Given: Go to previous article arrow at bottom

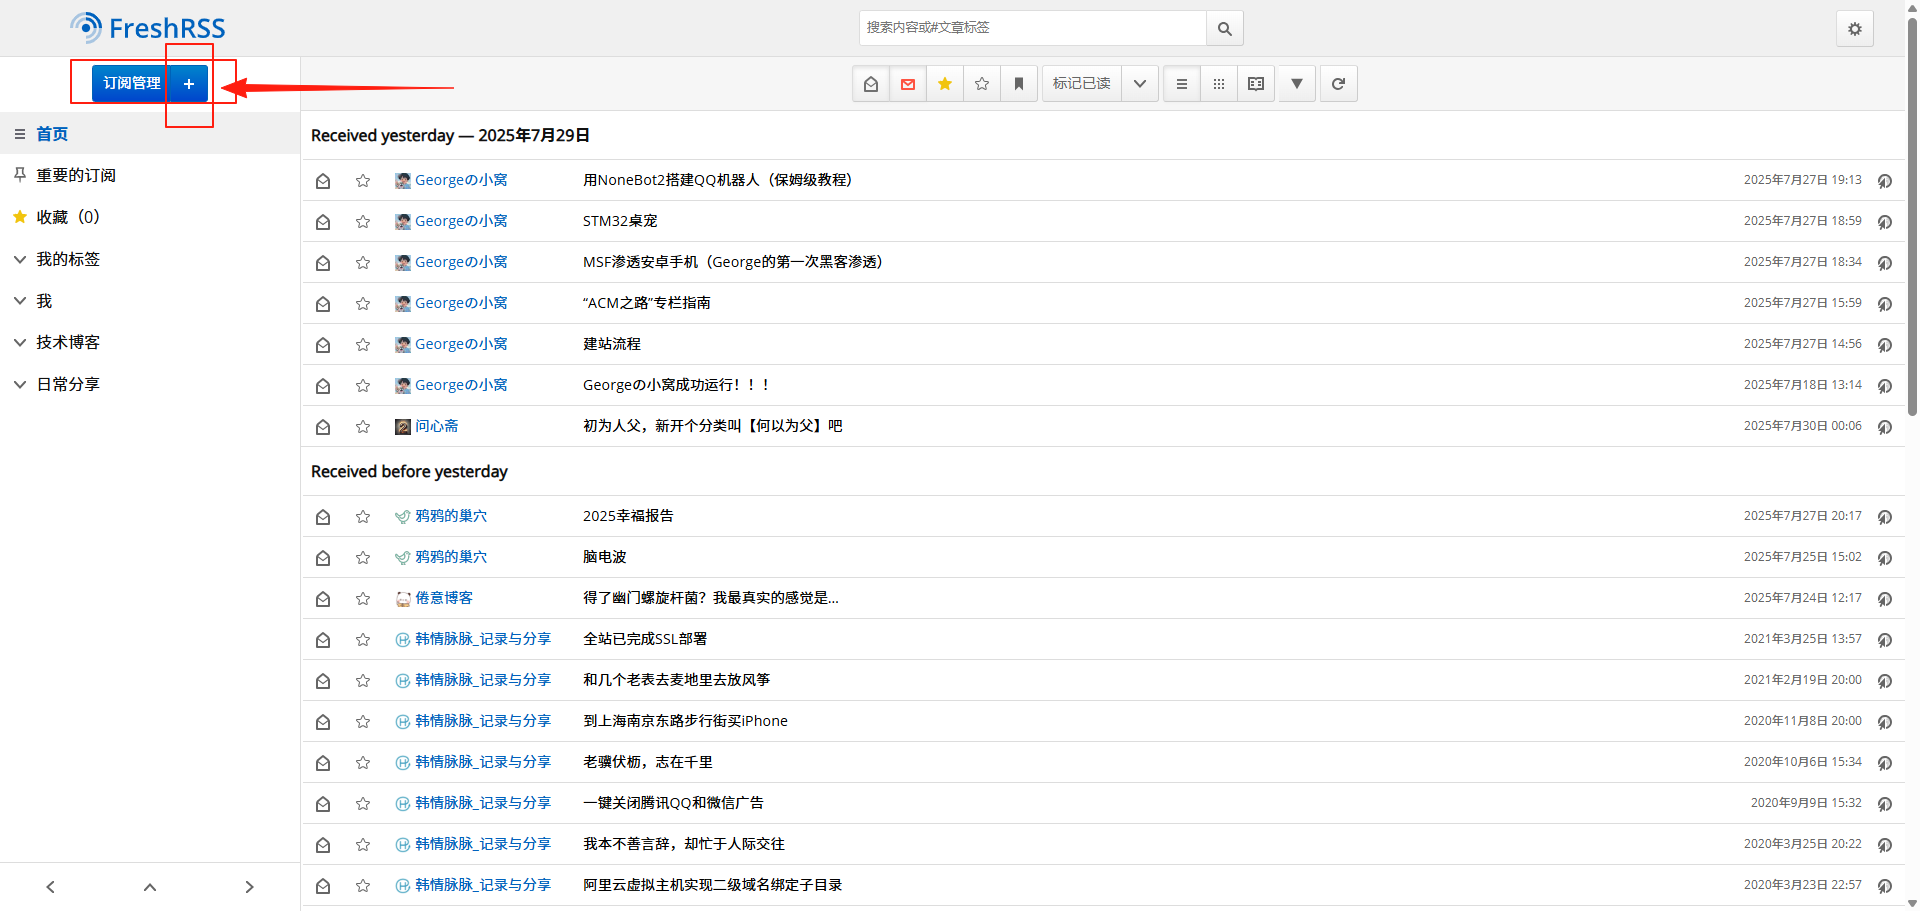Looking at the screenshot, I should click(50, 887).
